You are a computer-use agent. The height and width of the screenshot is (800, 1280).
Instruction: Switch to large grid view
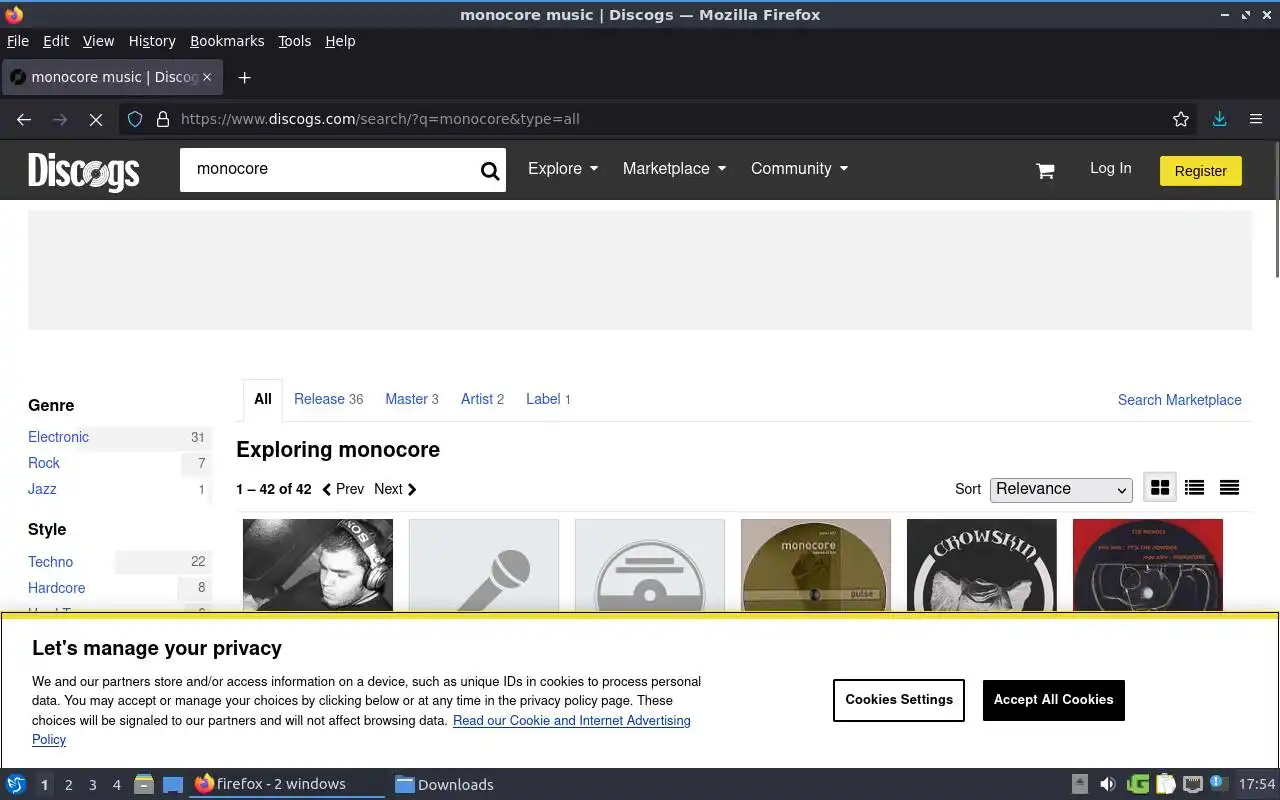tap(1160, 488)
